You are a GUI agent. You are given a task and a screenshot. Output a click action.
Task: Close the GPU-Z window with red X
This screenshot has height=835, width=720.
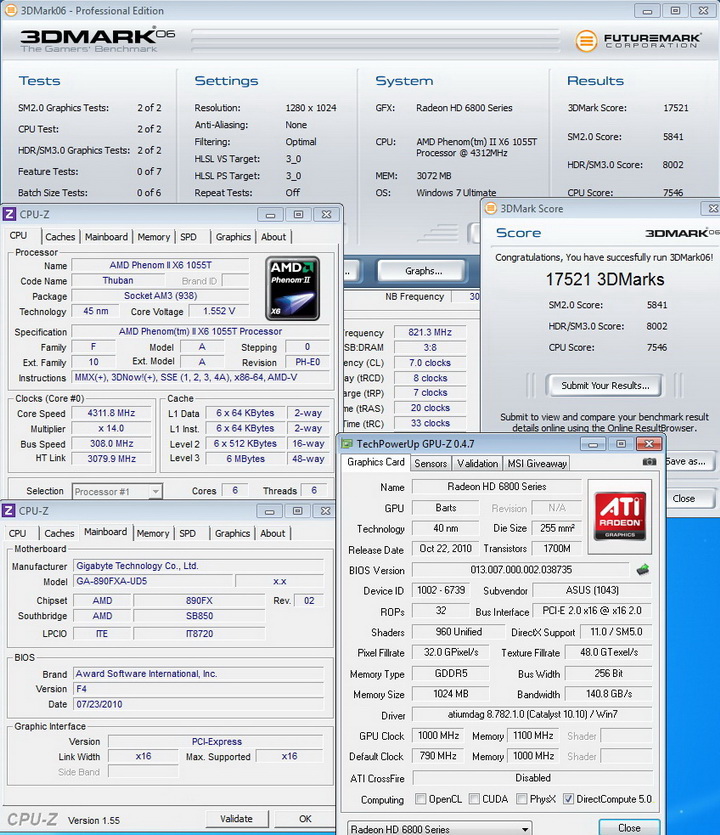[649, 444]
